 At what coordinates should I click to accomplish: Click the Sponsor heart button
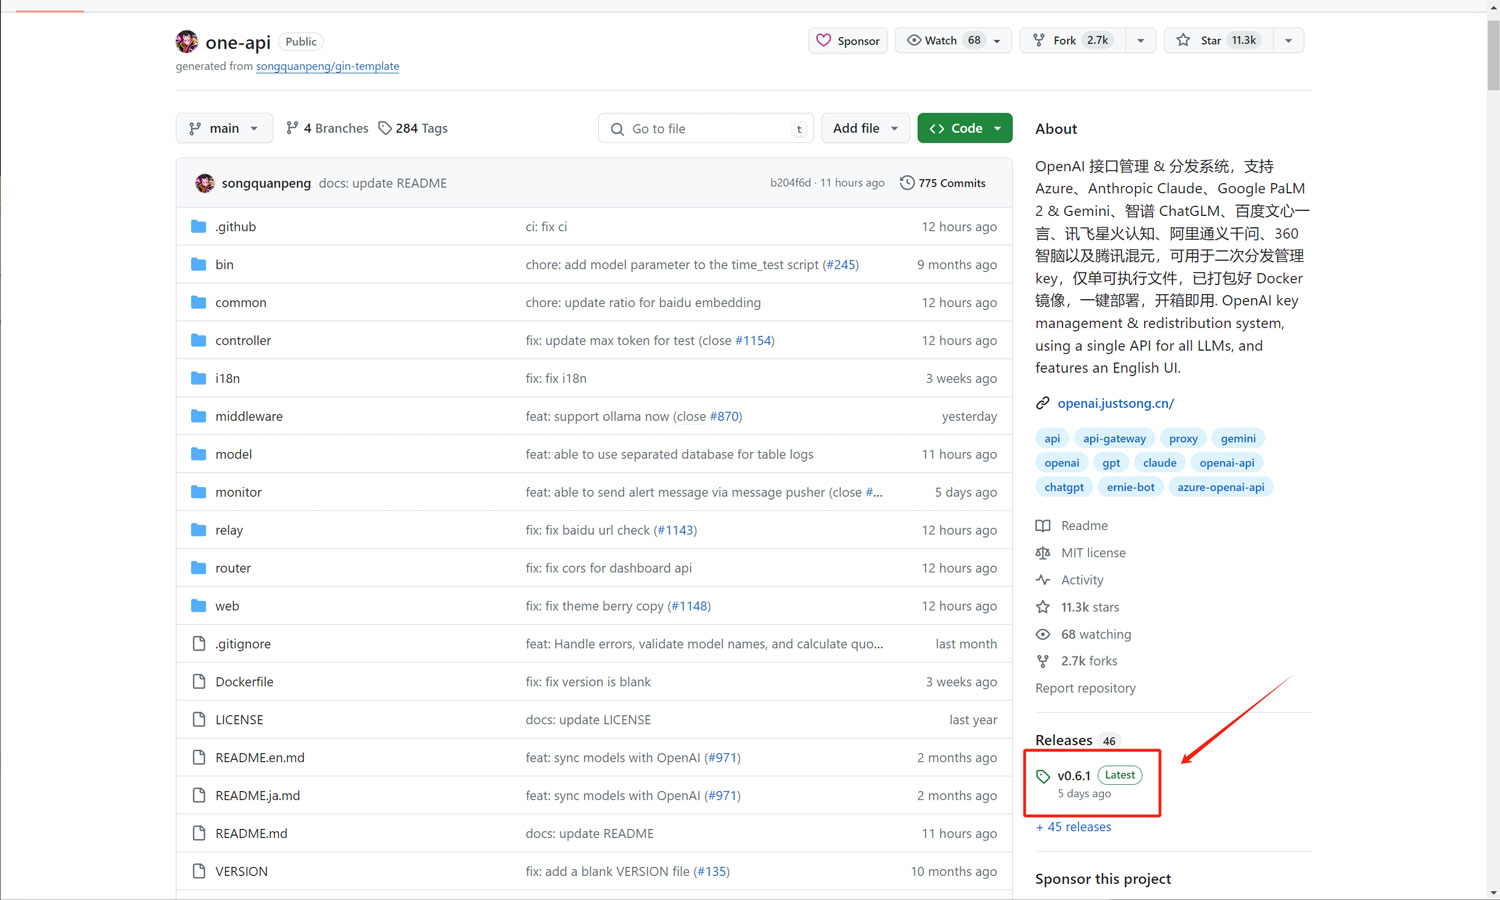pyautogui.click(x=848, y=41)
